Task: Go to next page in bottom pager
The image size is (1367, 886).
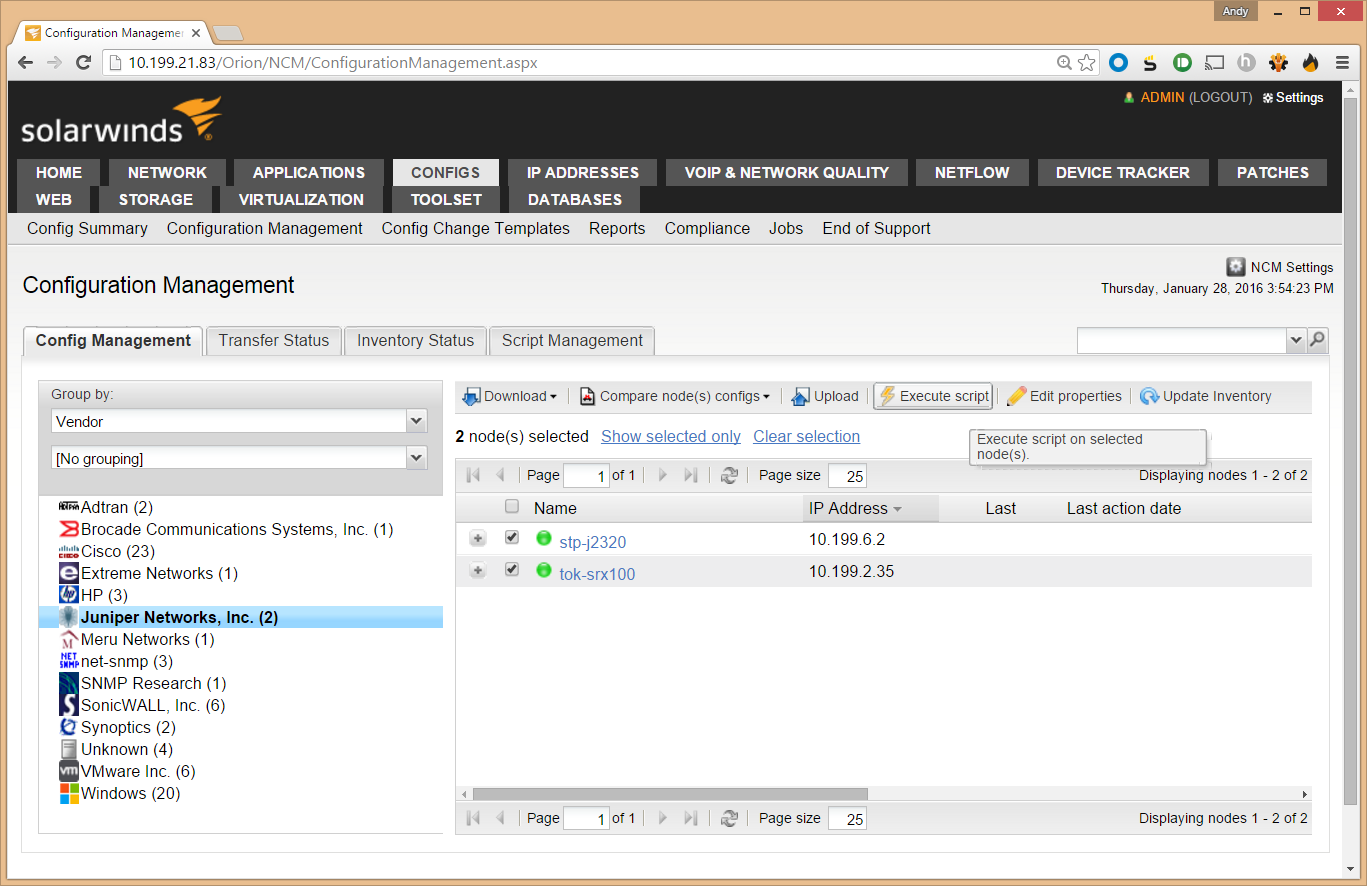Action: (x=662, y=818)
